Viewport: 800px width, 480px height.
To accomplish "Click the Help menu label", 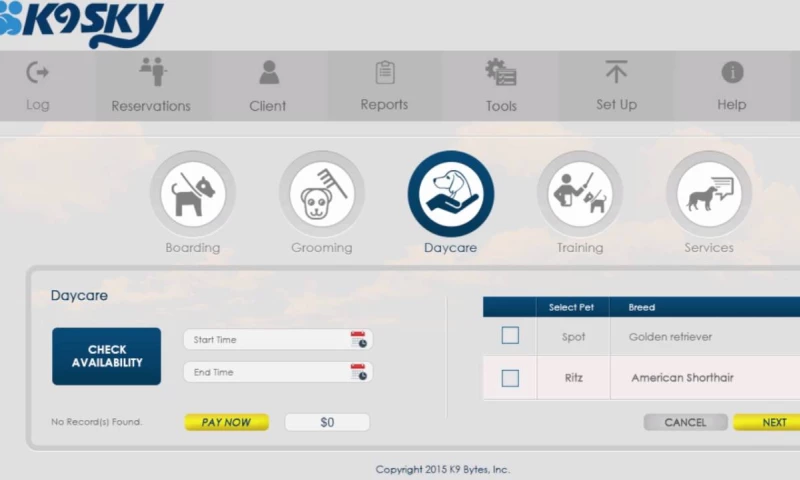I will [x=732, y=105].
